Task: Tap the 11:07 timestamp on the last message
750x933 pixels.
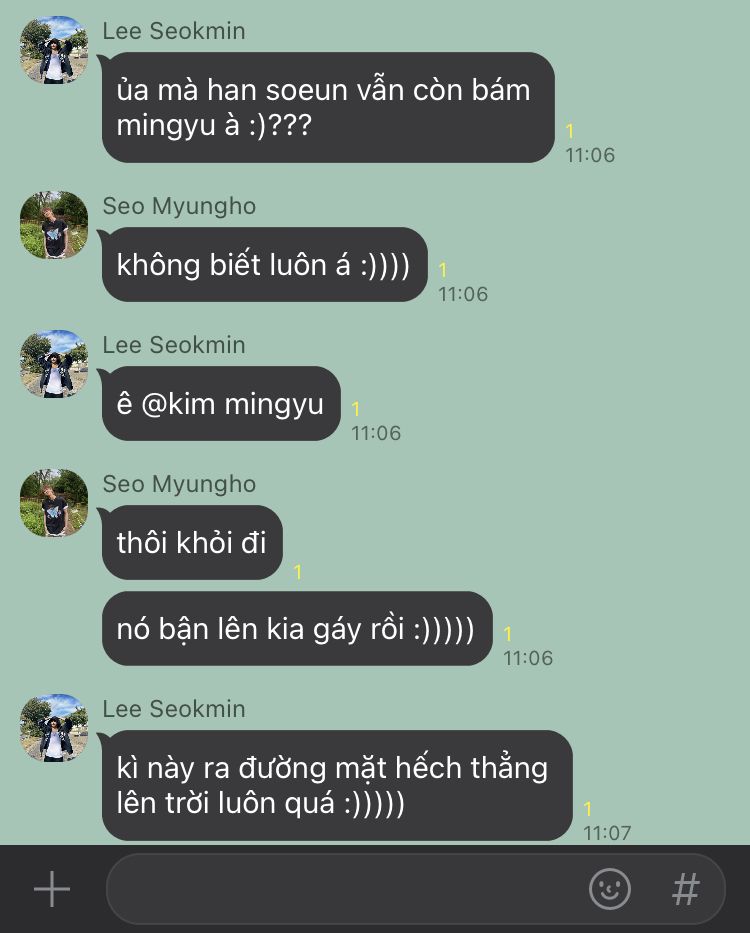Action: (607, 833)
